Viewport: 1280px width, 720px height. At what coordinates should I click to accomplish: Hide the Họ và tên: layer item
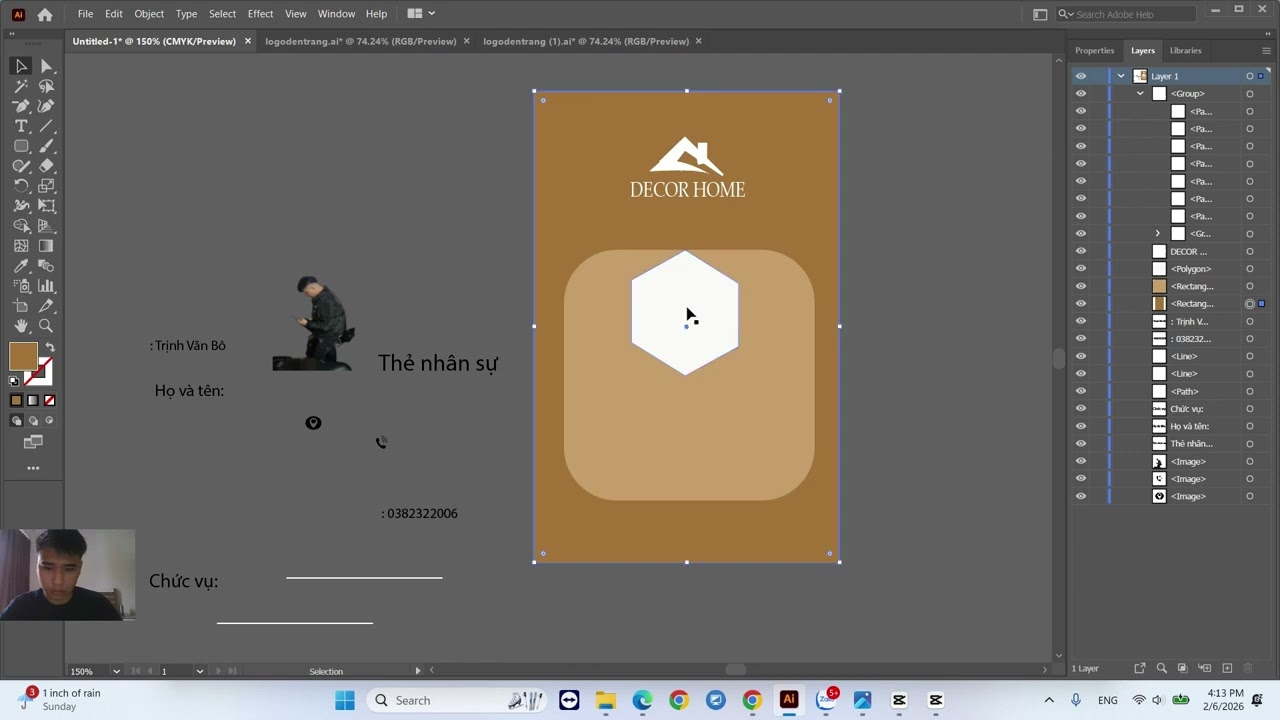click(1080, 426)
